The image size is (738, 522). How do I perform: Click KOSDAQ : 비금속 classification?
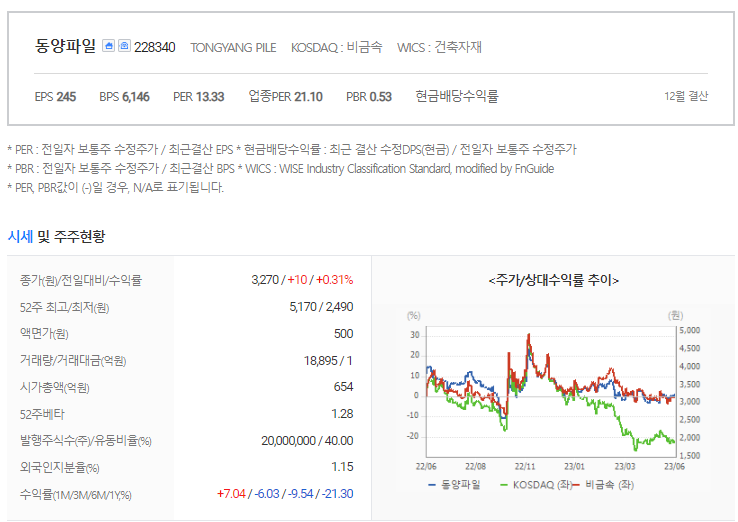click(337, 47)
